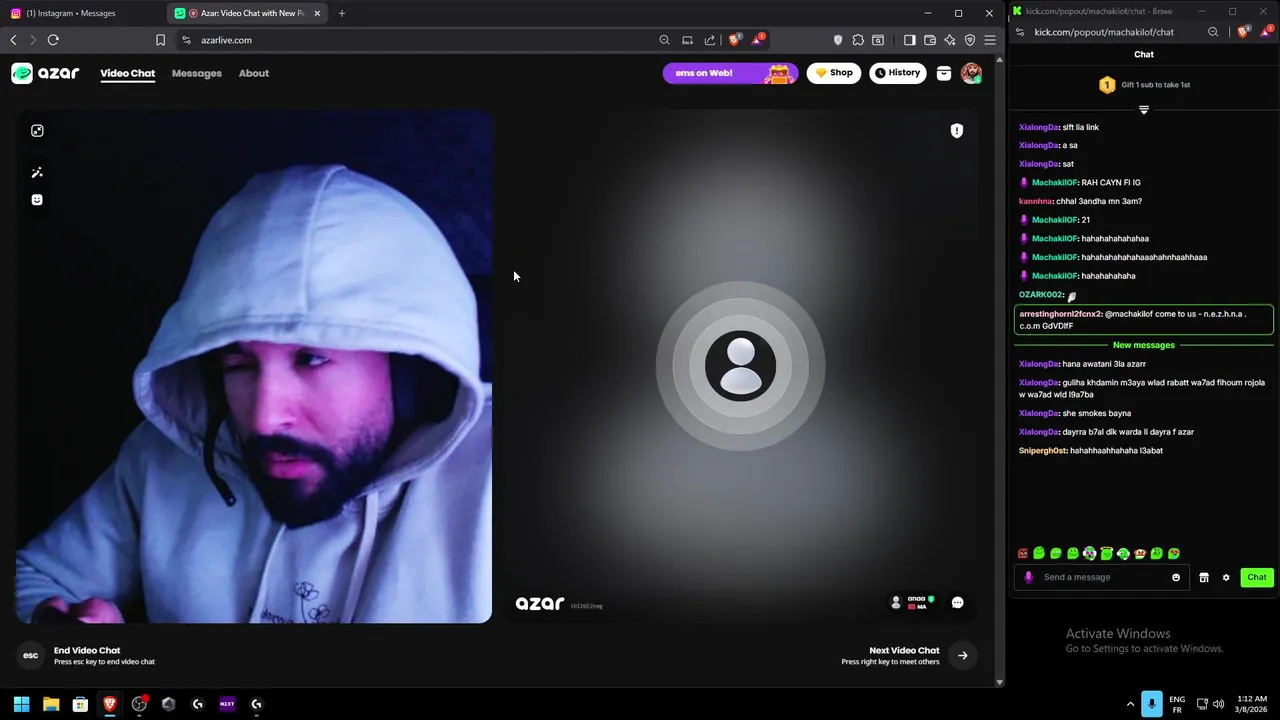Open the Shop
Viewport: 1280px width, 720px height.
pos(834,73)
